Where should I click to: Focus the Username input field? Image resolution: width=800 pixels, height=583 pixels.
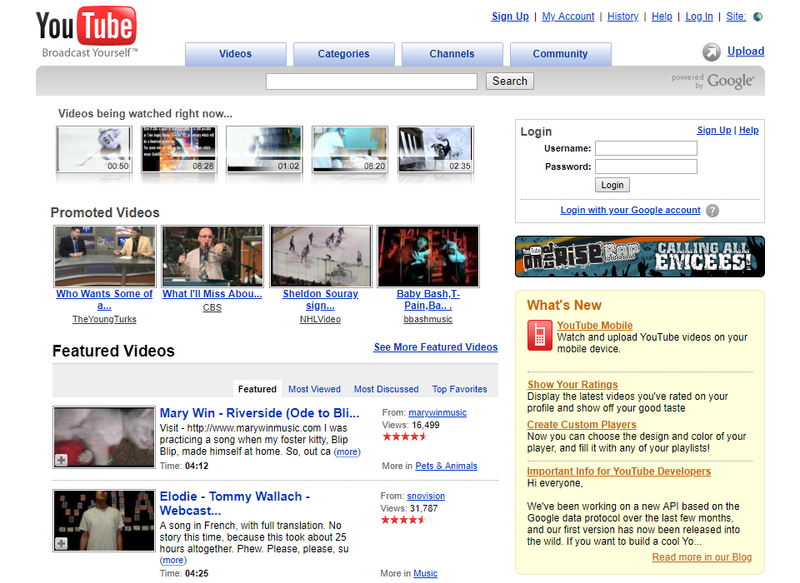pyautogui.click(x=646, y=148)
